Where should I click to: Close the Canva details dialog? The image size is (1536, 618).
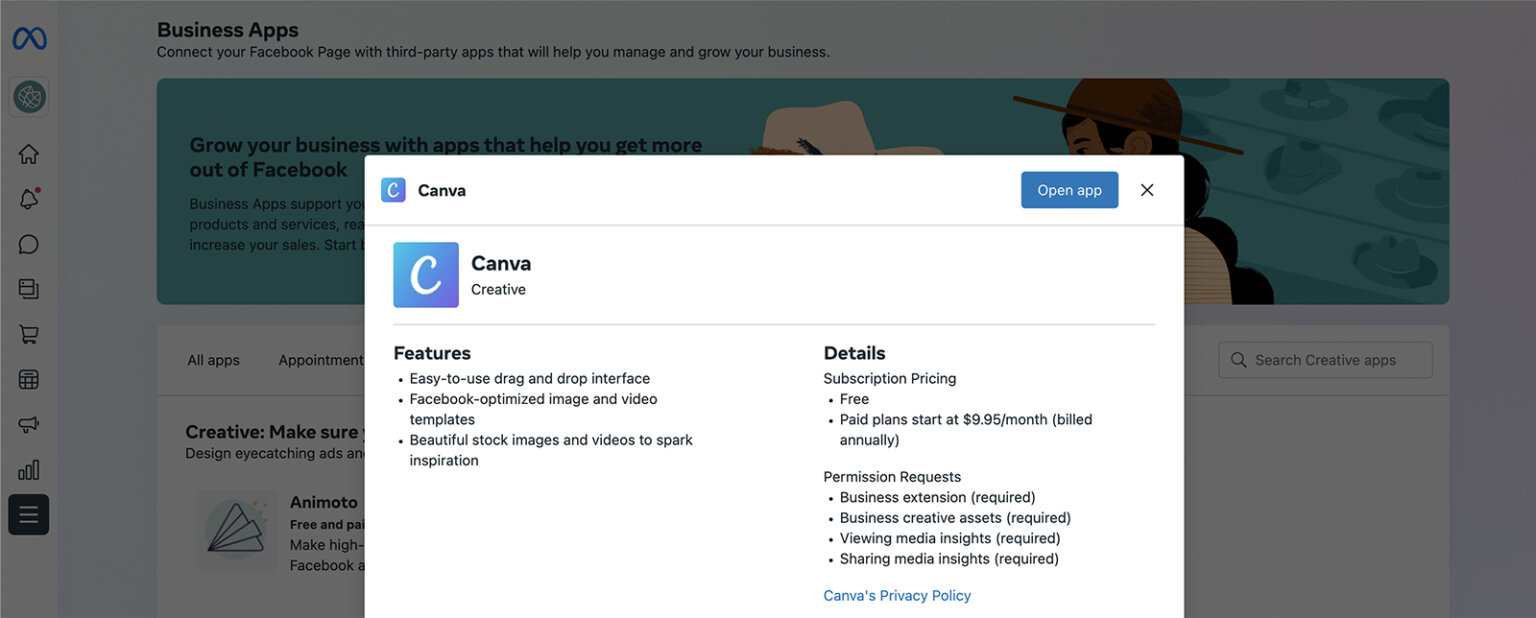pos(1146,189)
